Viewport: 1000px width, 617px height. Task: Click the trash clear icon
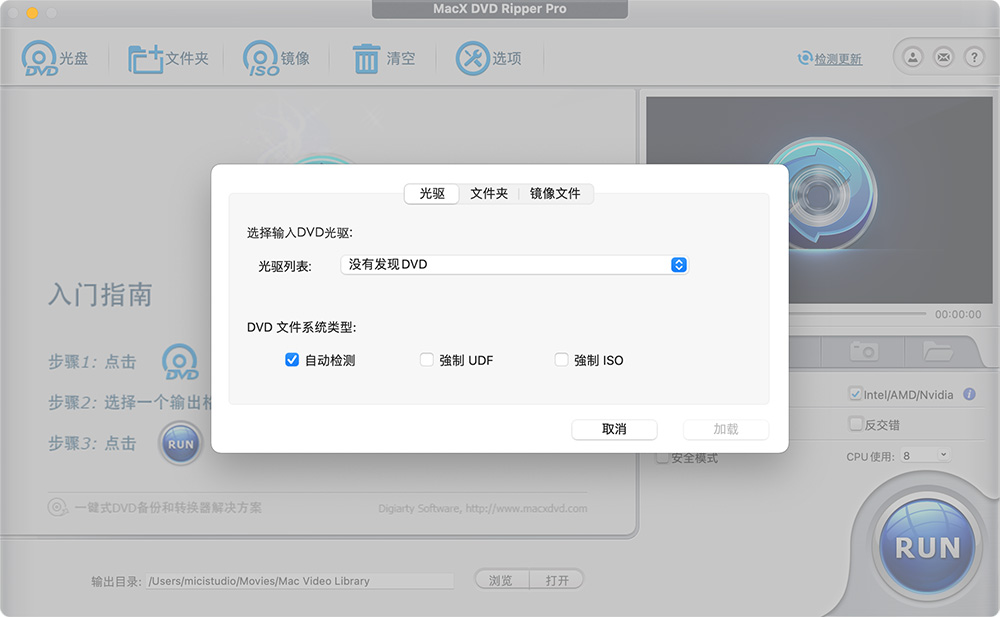tap(366, 58)
